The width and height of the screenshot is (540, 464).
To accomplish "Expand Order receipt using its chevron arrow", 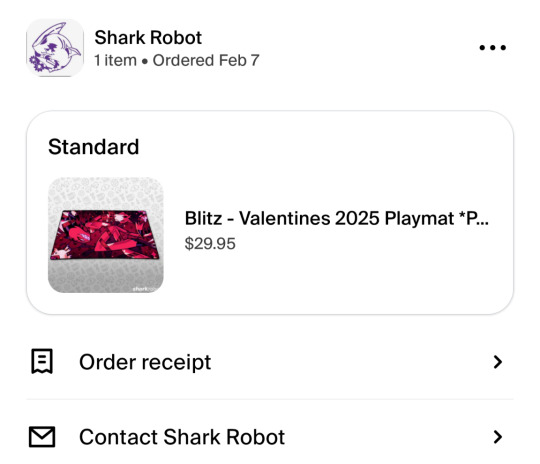I will (x=498, y=362).
